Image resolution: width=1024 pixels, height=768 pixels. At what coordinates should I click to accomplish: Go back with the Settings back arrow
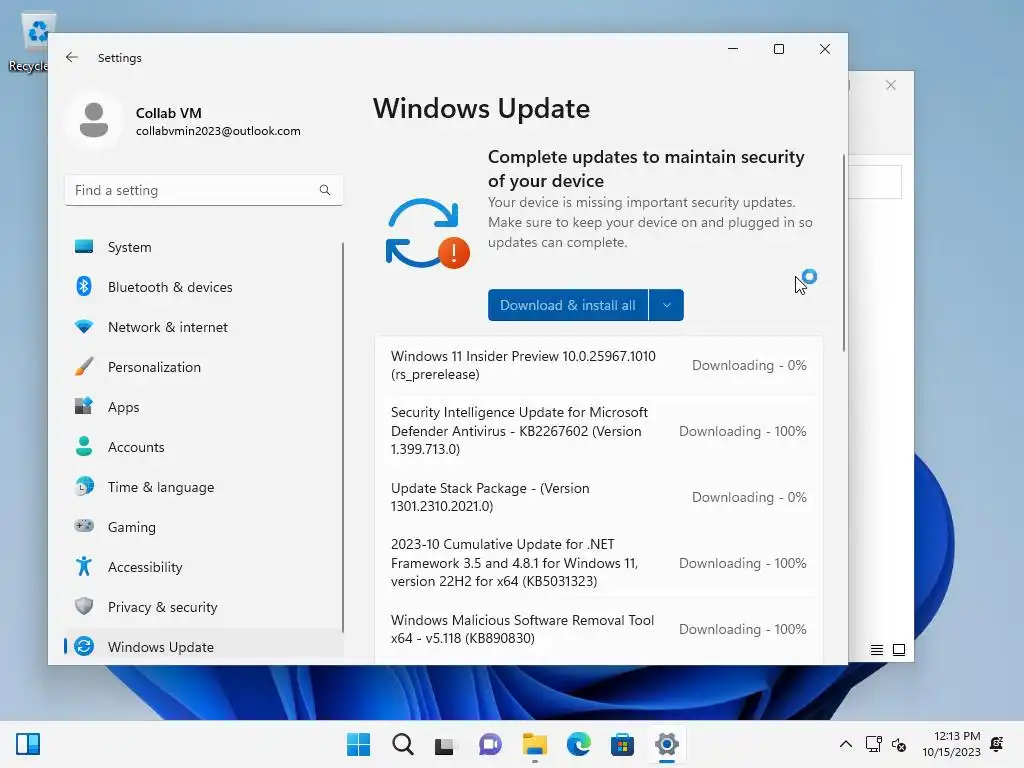(72, 57)
